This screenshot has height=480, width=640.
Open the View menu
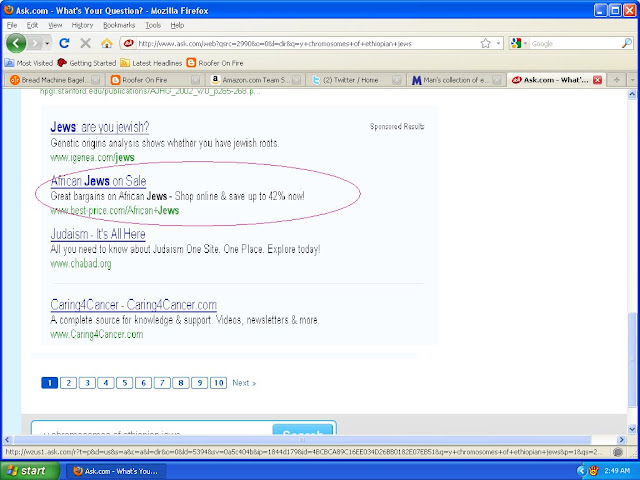click(x=55, y=25)
